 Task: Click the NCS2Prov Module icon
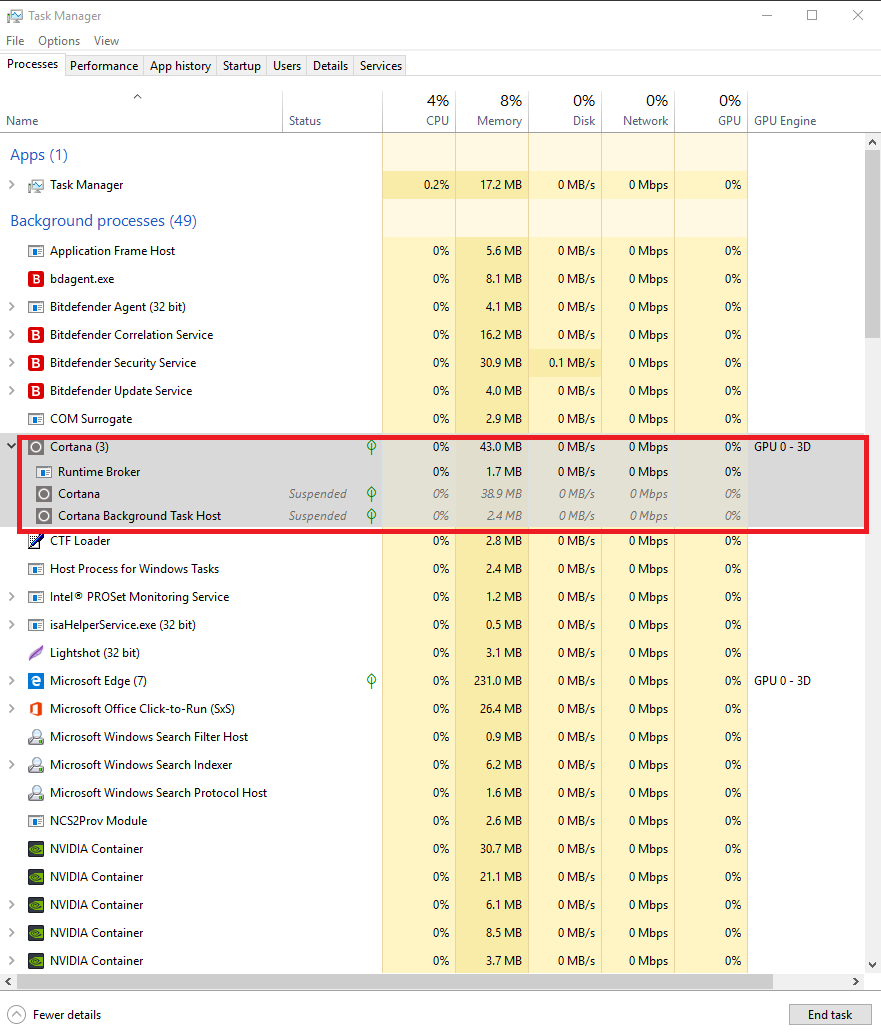tap(36, 821)
